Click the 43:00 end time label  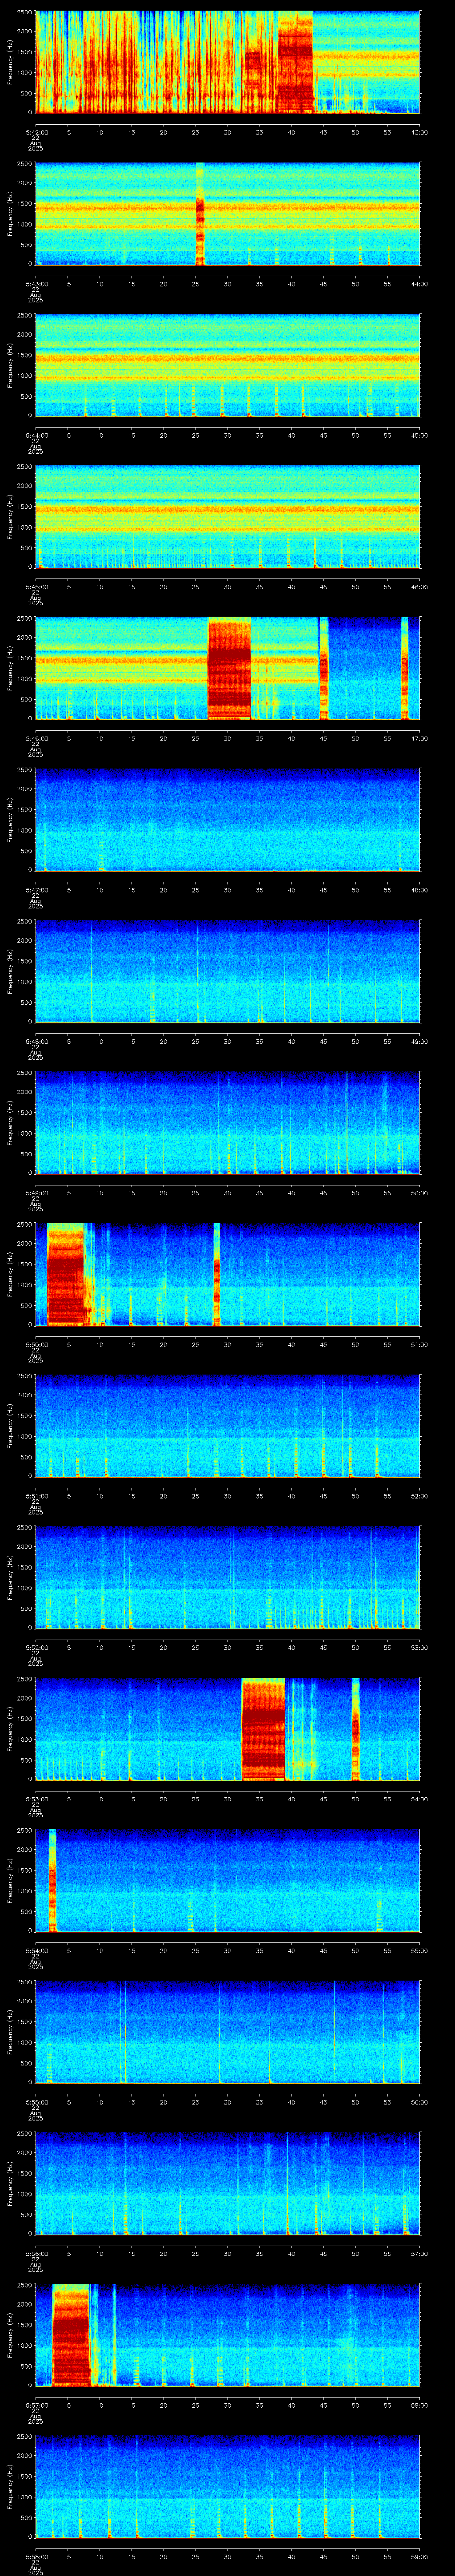coord(419,132)
